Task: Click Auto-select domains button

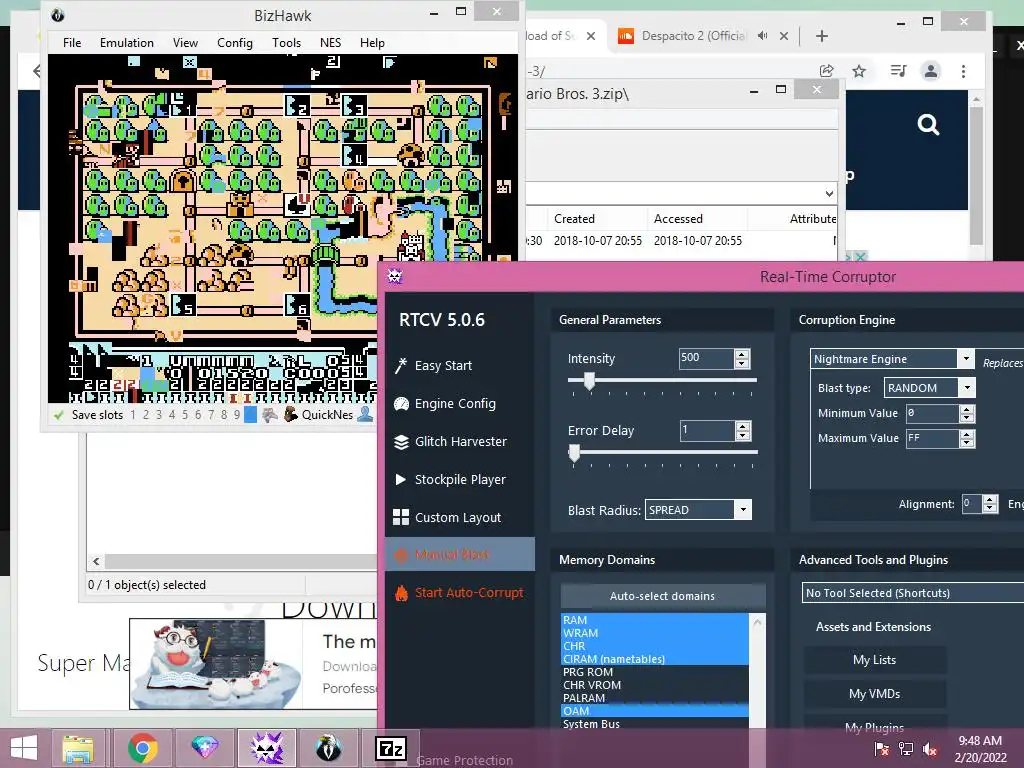Action: click(663, 596)
